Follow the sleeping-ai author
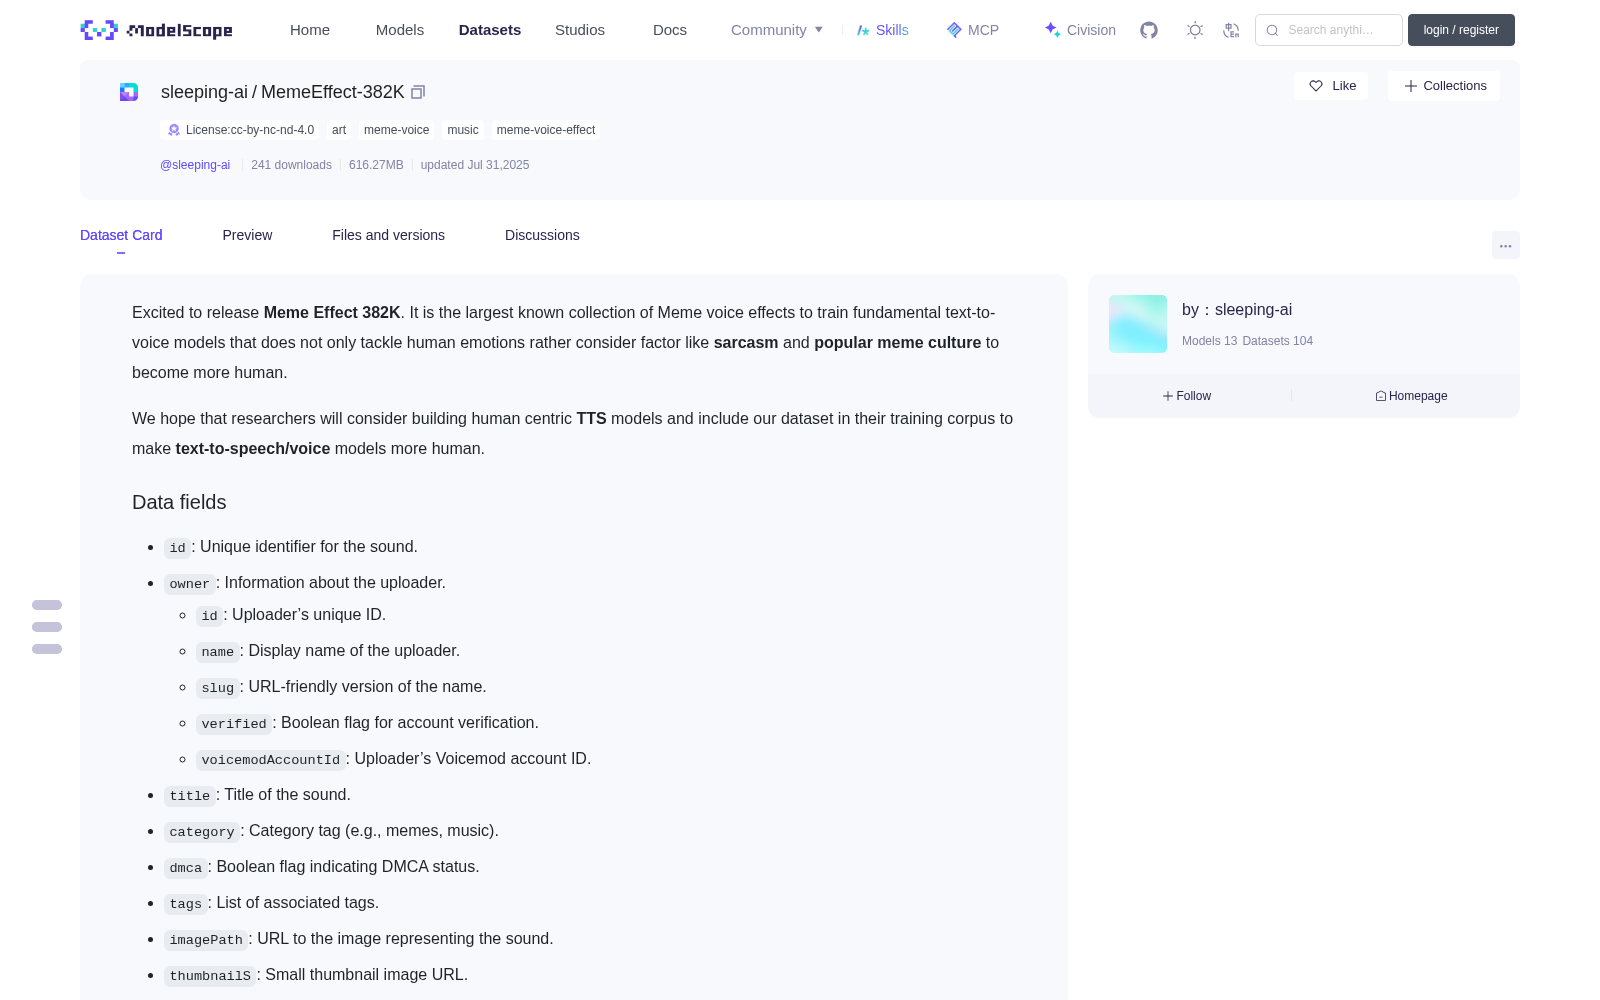 (1187, 396)
